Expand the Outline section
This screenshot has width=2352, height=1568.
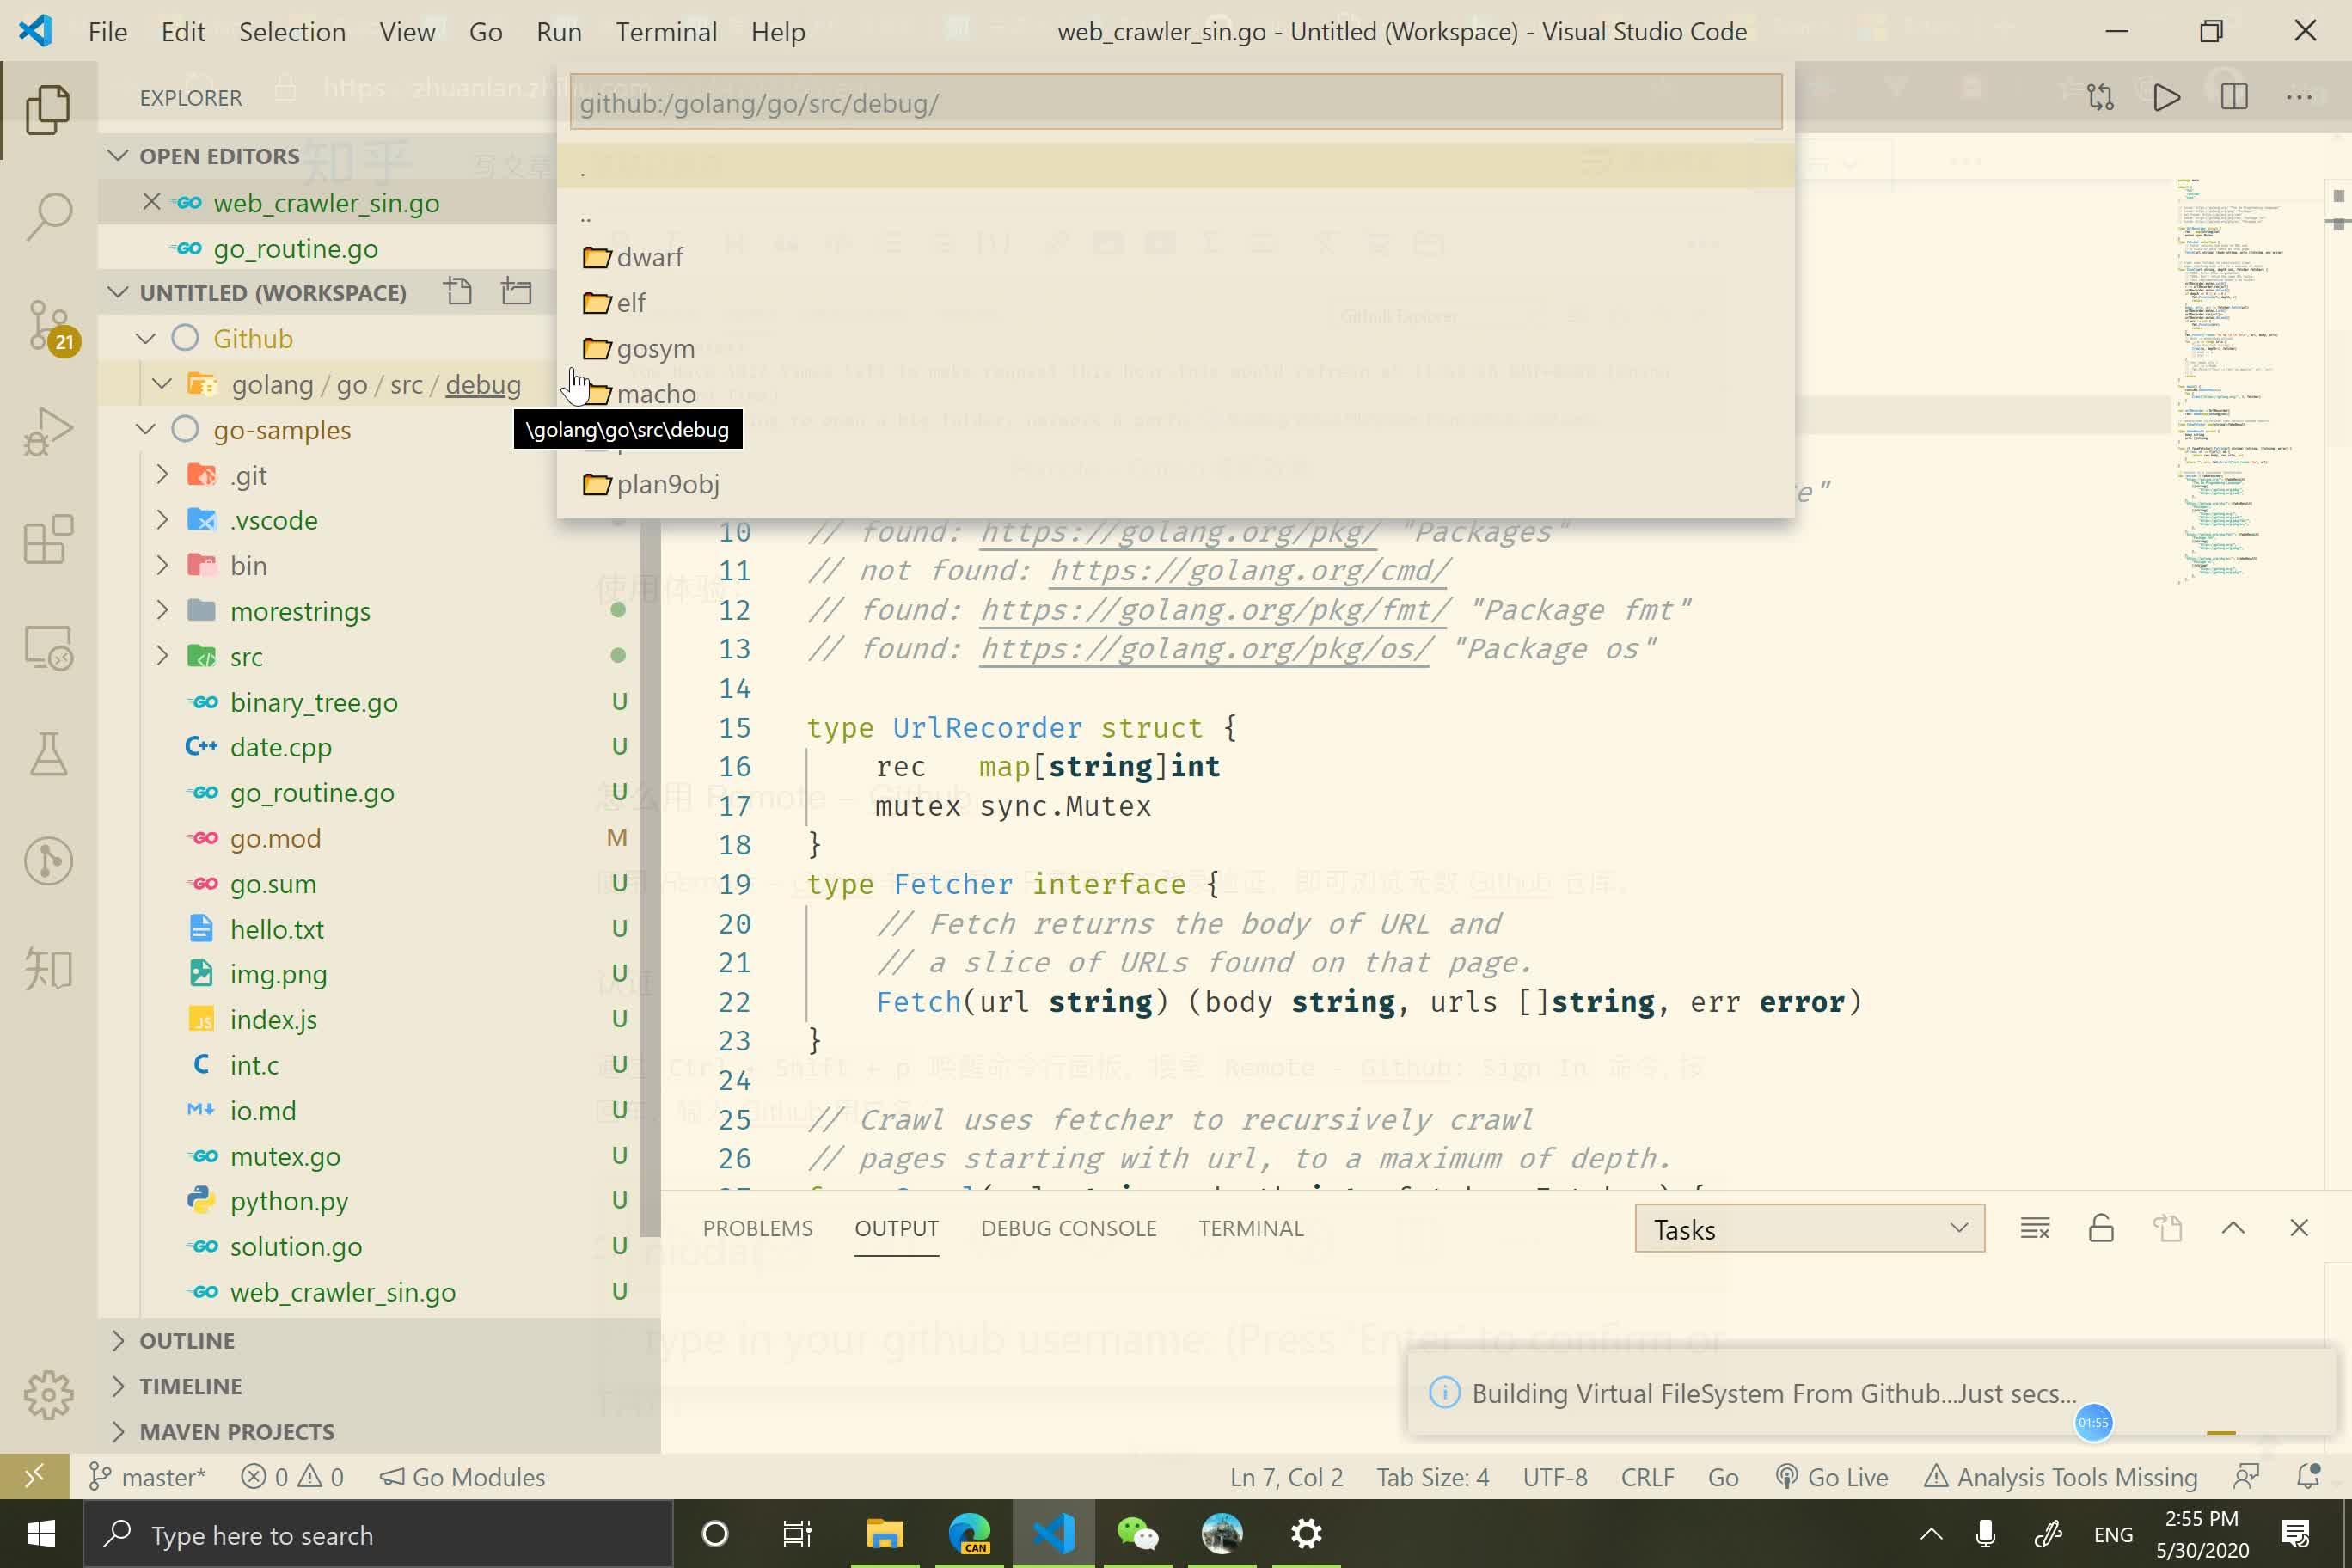pos(118,1340)
